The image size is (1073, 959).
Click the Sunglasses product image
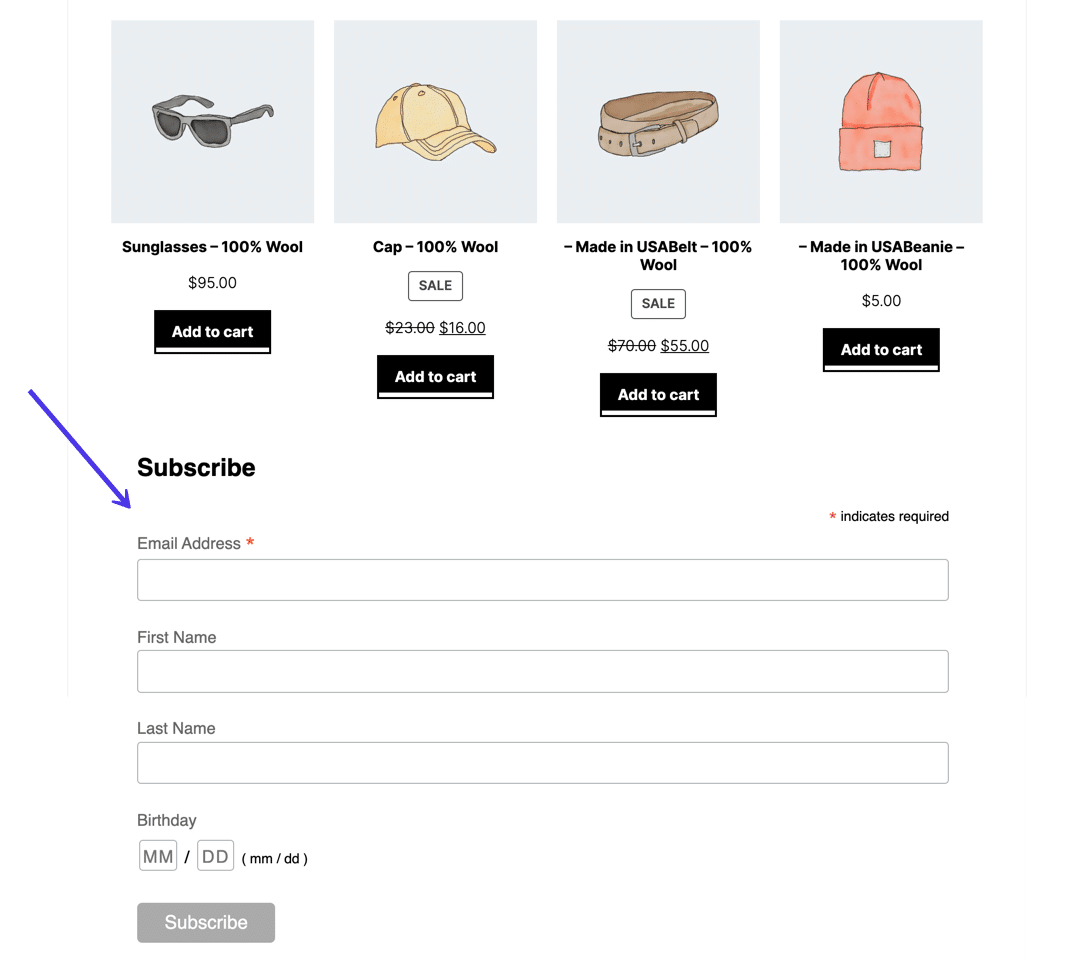point(212,120)
